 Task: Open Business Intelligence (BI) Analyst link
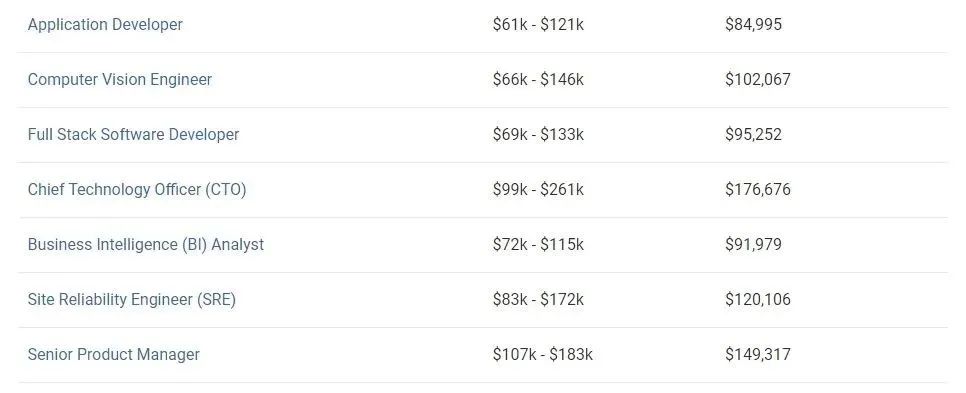point(145,244)
